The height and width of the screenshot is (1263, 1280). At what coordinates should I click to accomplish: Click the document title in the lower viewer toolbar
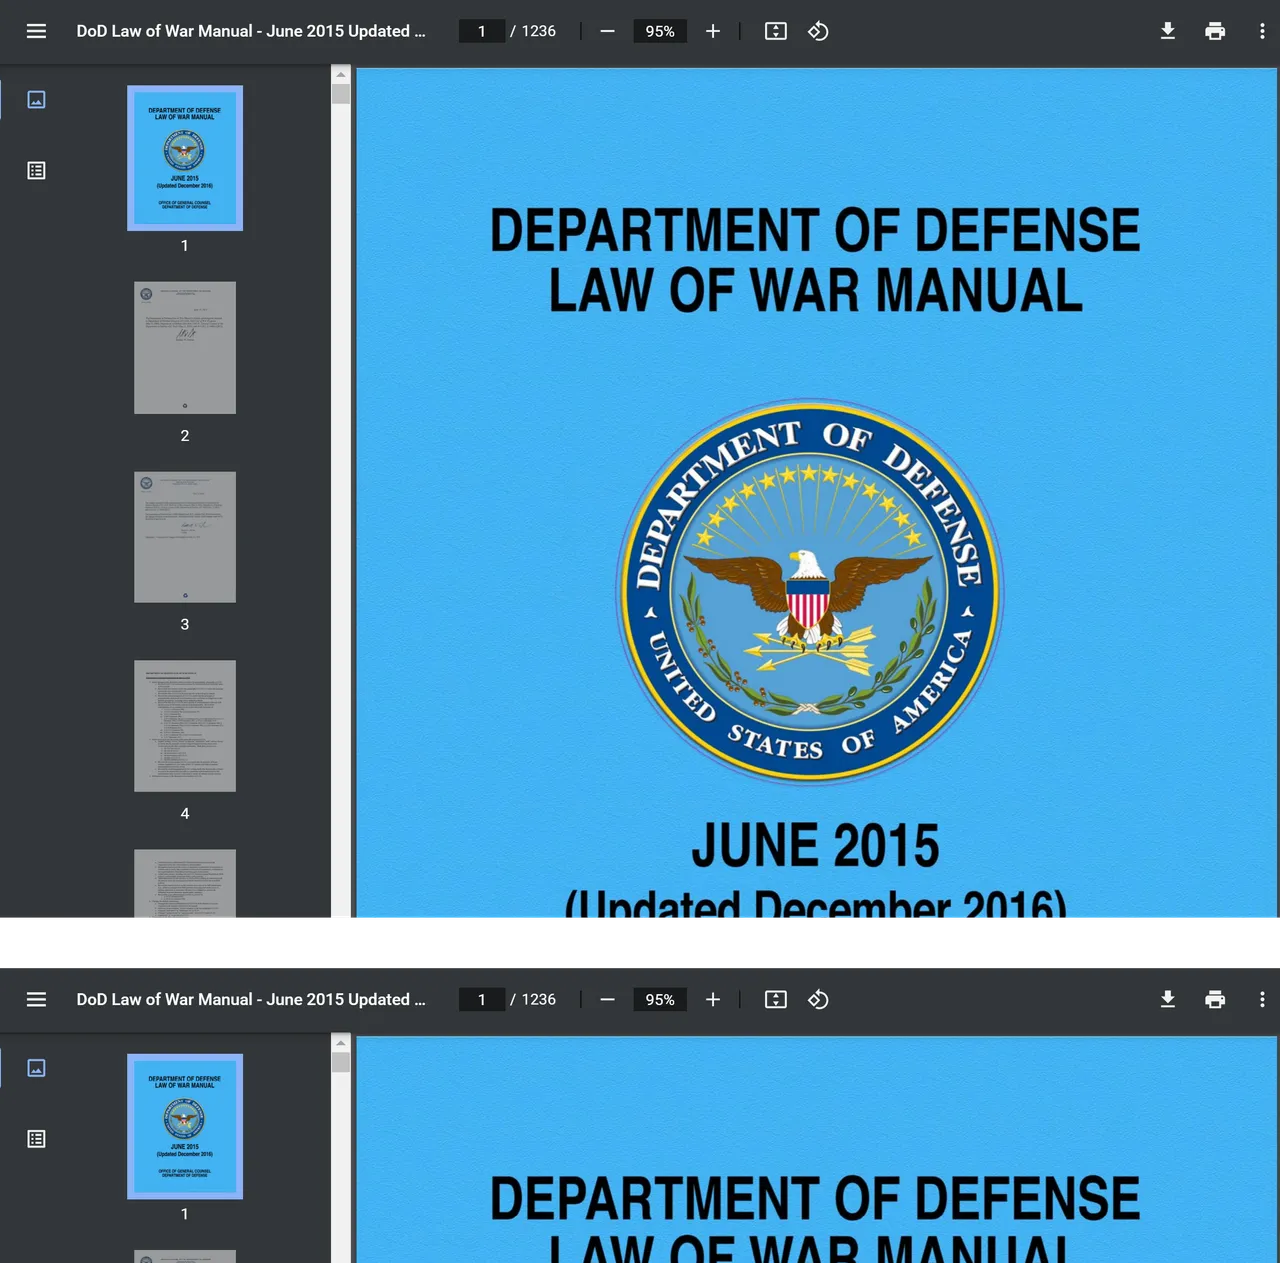pos(251,999)
